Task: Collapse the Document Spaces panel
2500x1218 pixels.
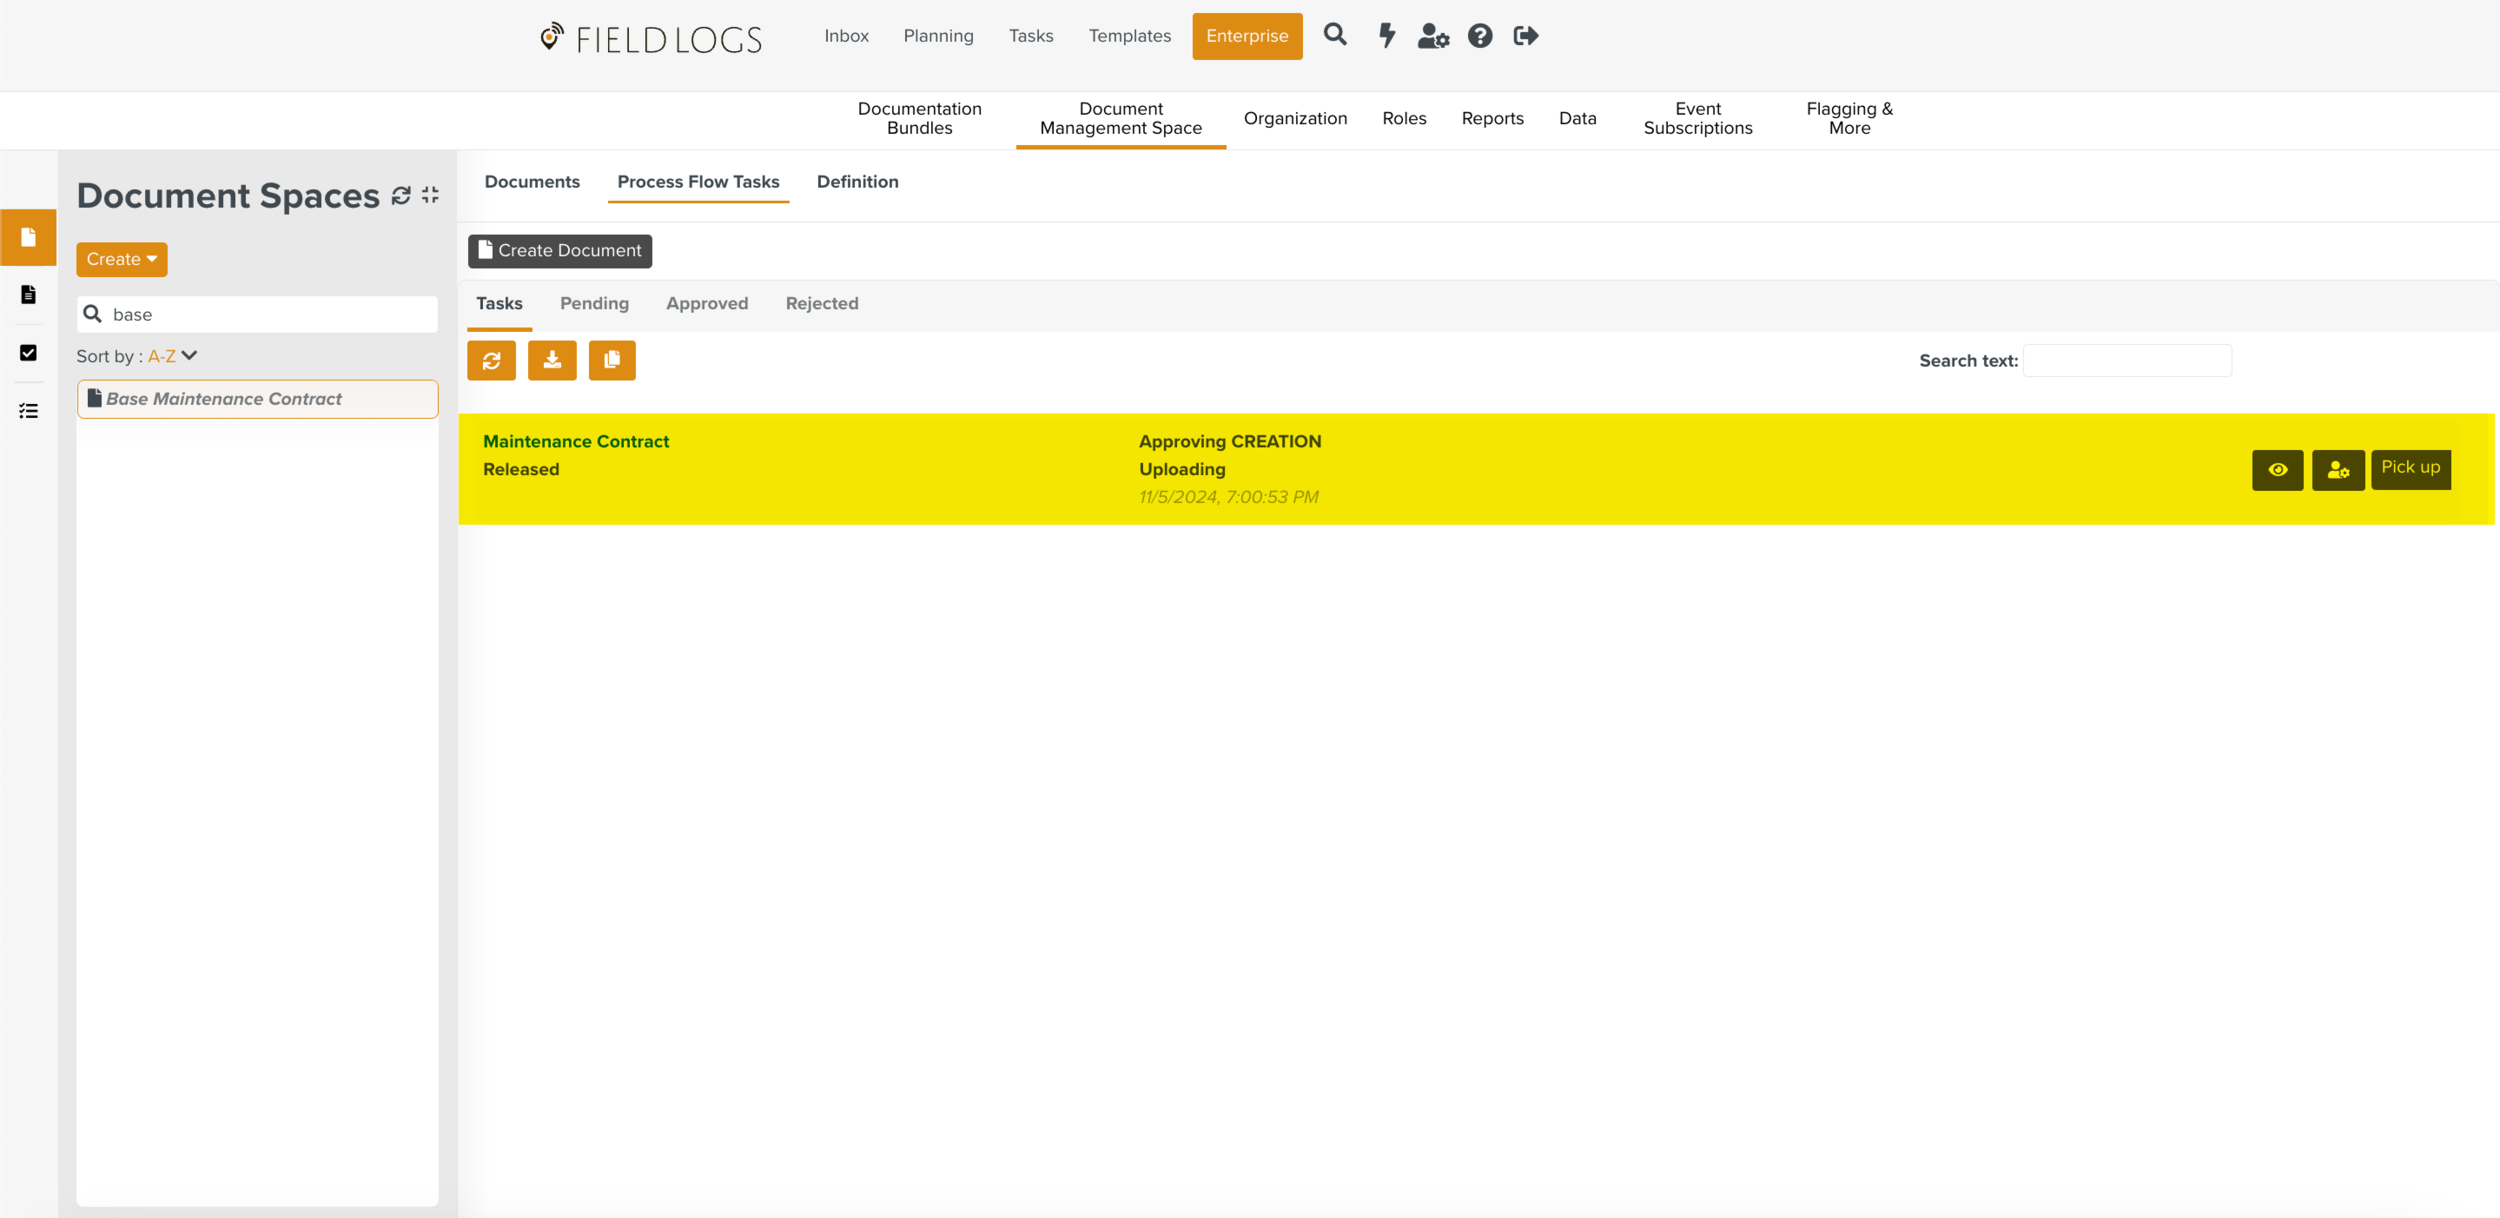Action: (x=431, y=195)
